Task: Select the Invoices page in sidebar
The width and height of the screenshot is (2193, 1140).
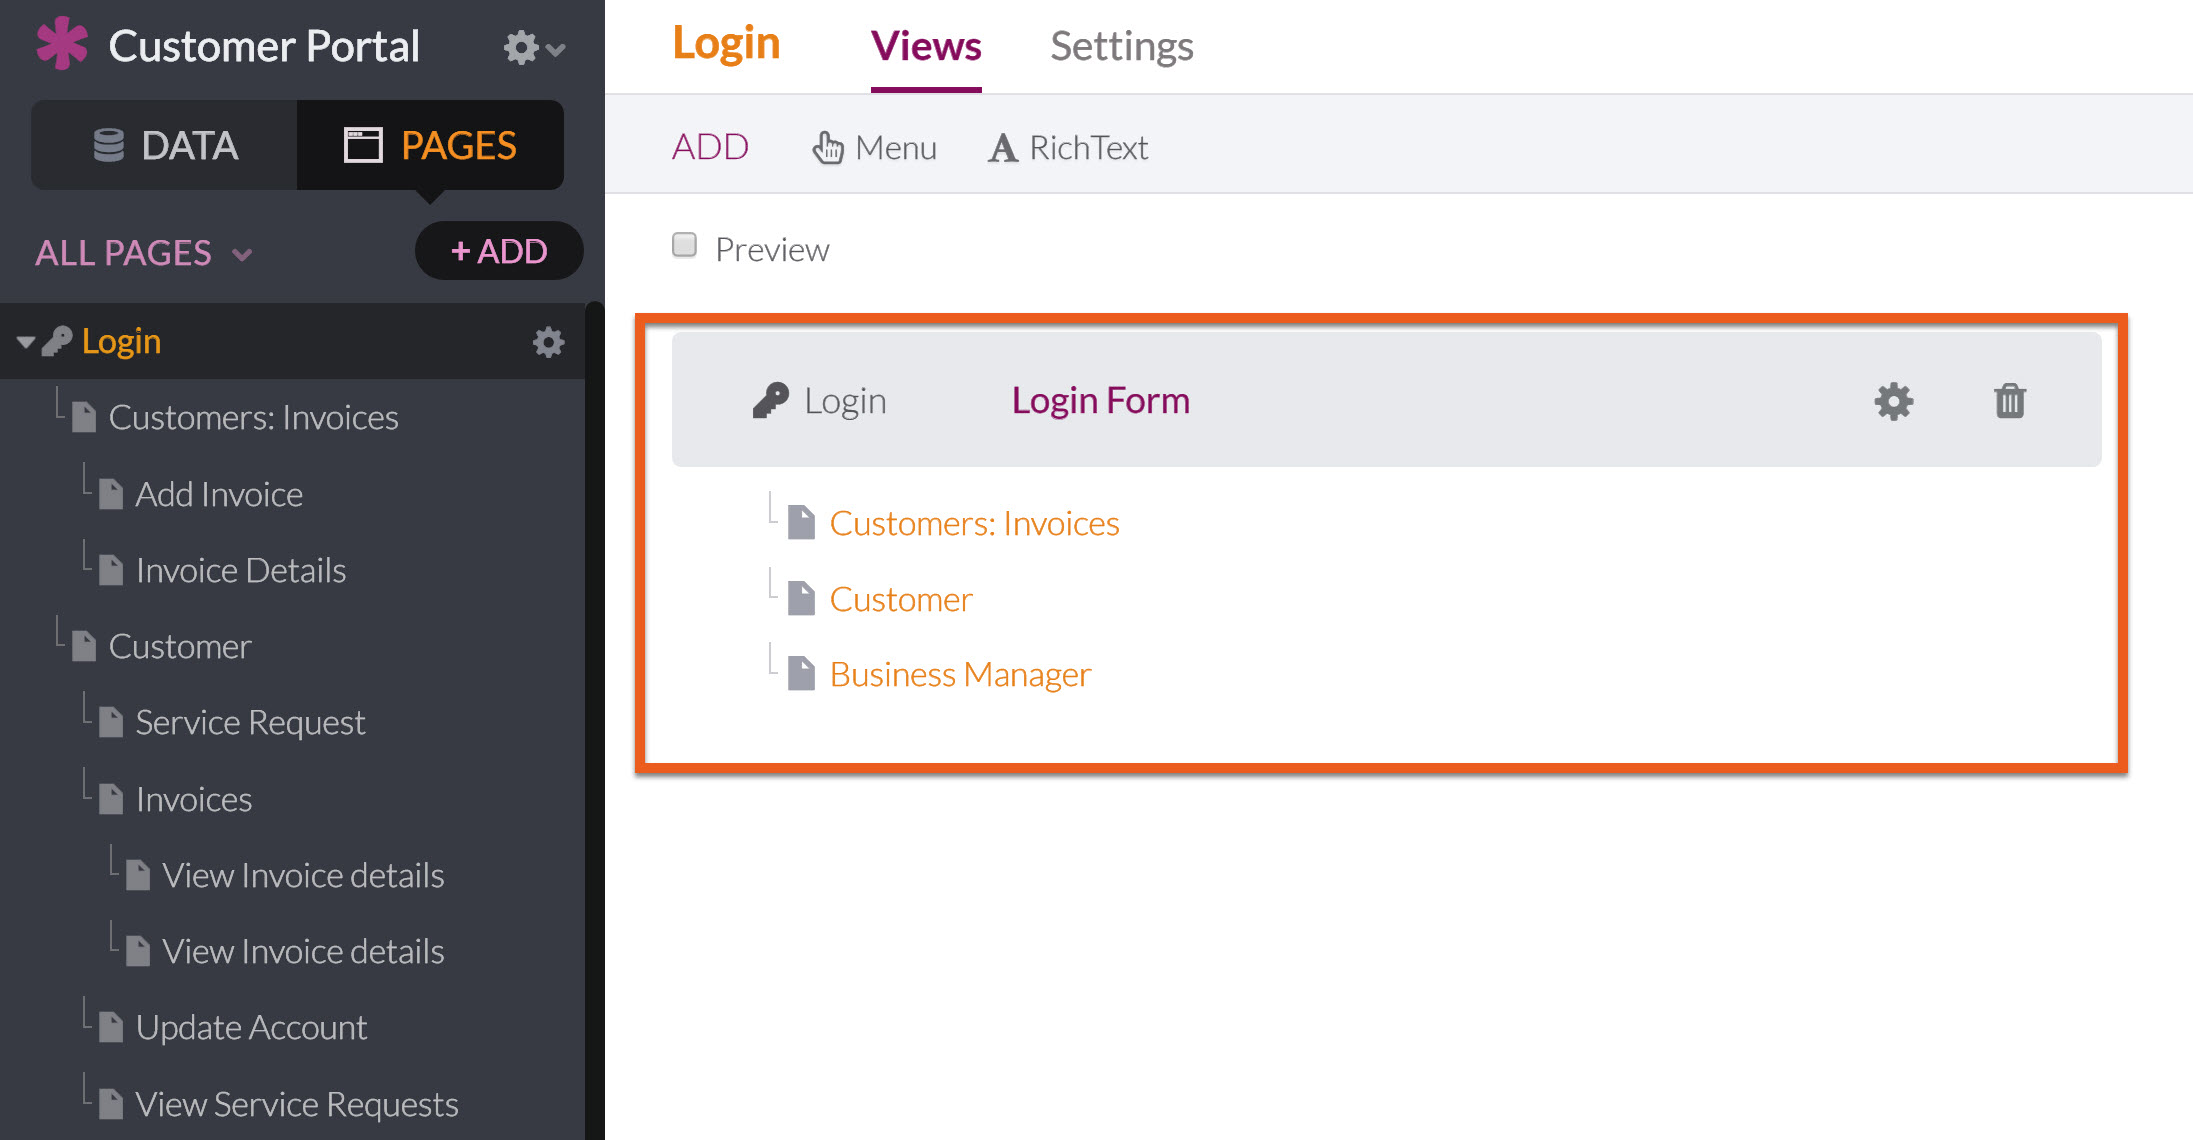Action: [194, 799]
